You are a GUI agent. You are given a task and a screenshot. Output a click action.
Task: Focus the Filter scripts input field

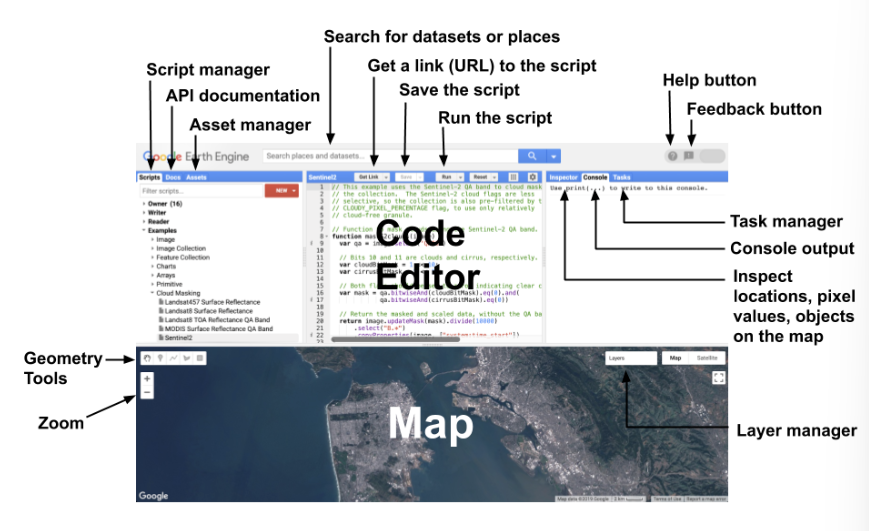coord(201,191)
